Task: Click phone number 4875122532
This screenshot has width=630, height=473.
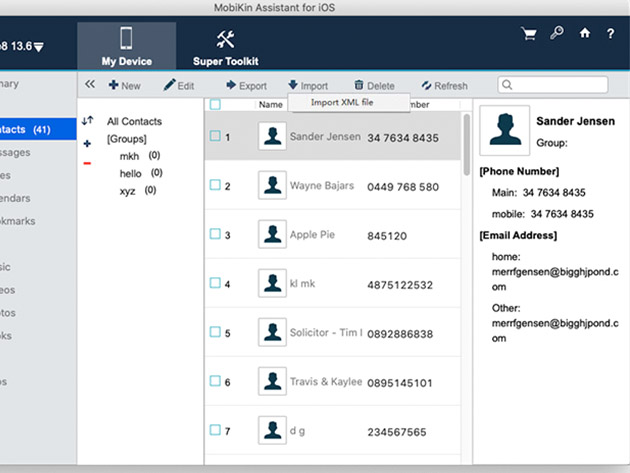Action: 400,285
